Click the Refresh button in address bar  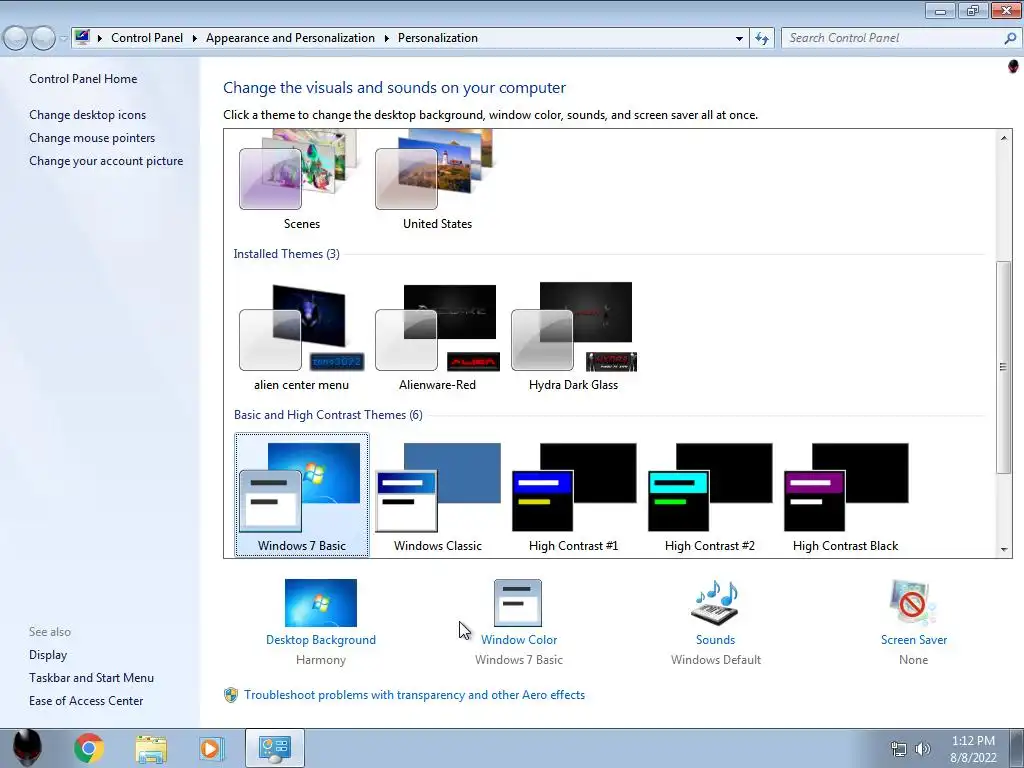761,38
